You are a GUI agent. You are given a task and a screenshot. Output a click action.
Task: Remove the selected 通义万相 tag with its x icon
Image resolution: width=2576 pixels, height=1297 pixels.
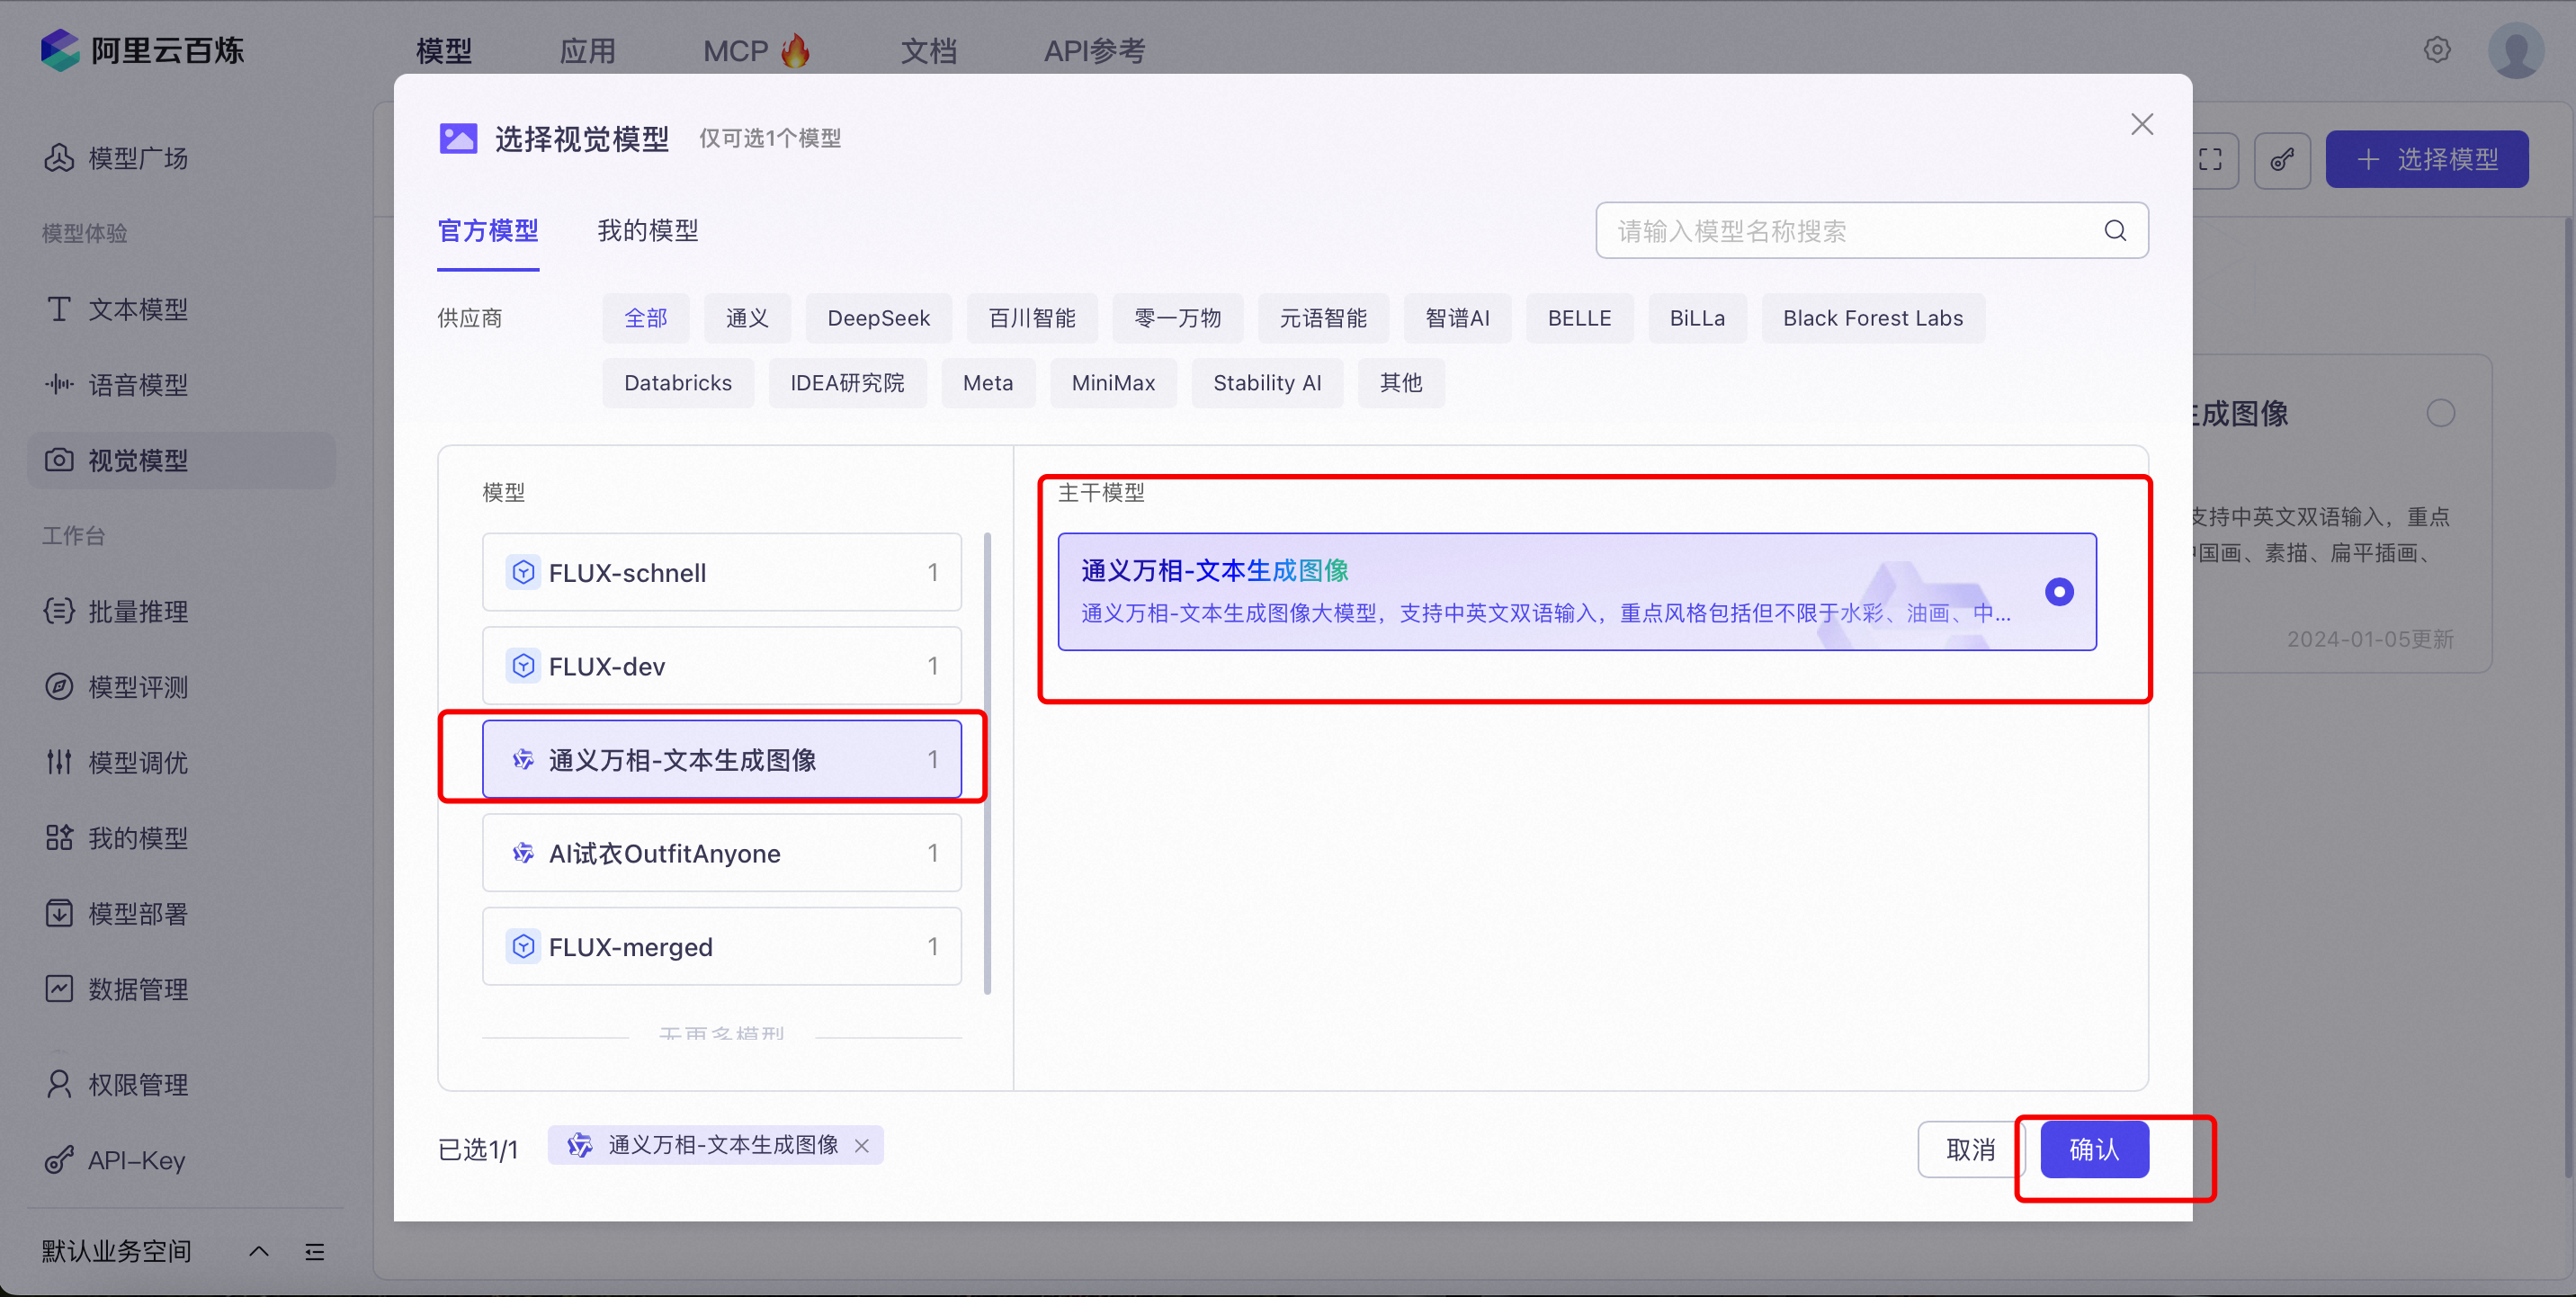point(862,1146)
